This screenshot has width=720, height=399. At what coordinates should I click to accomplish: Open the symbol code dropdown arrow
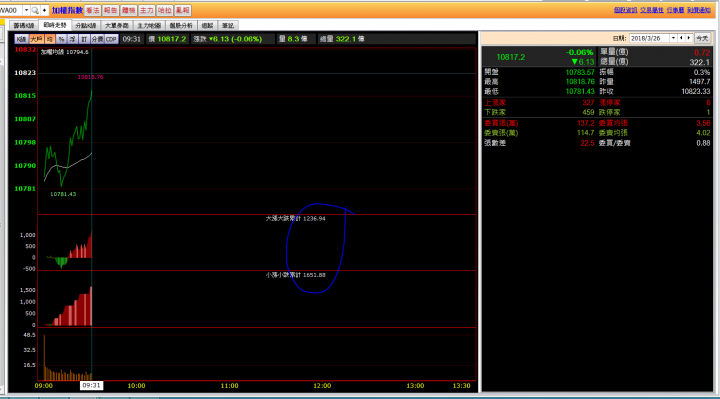tap(26, 10)
